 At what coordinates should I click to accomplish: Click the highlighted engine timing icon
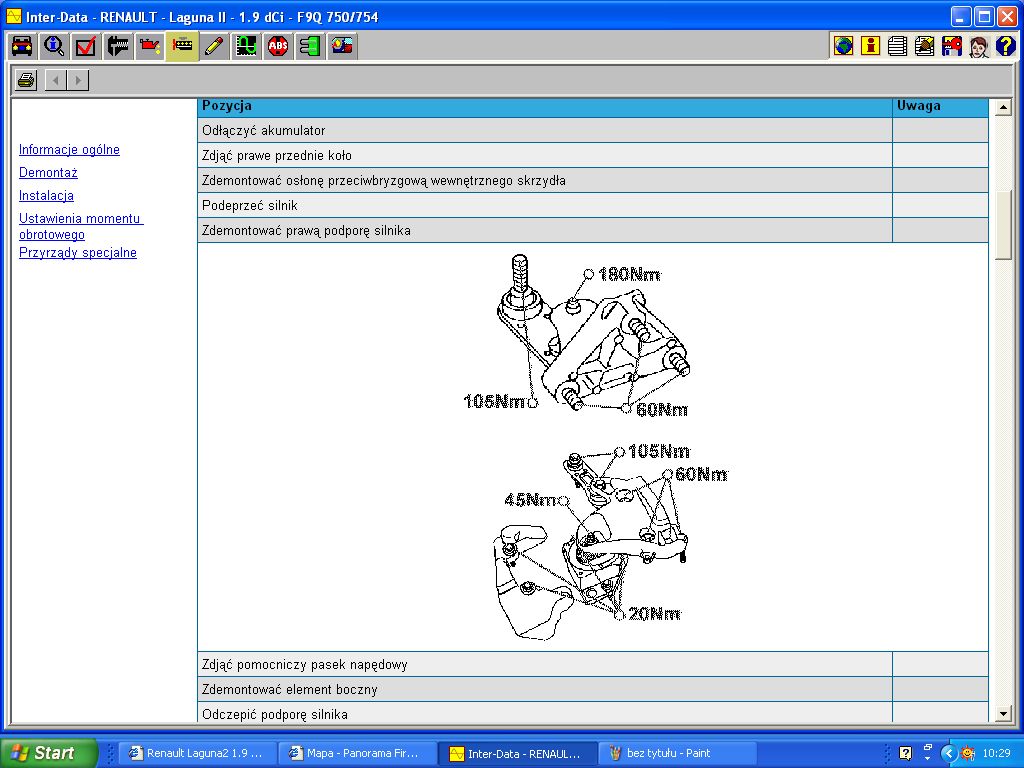click(182, 46)
